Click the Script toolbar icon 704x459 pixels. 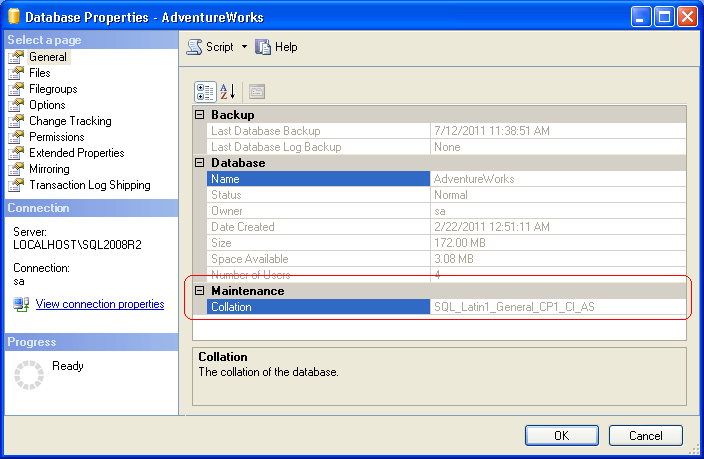coord(194,47)
